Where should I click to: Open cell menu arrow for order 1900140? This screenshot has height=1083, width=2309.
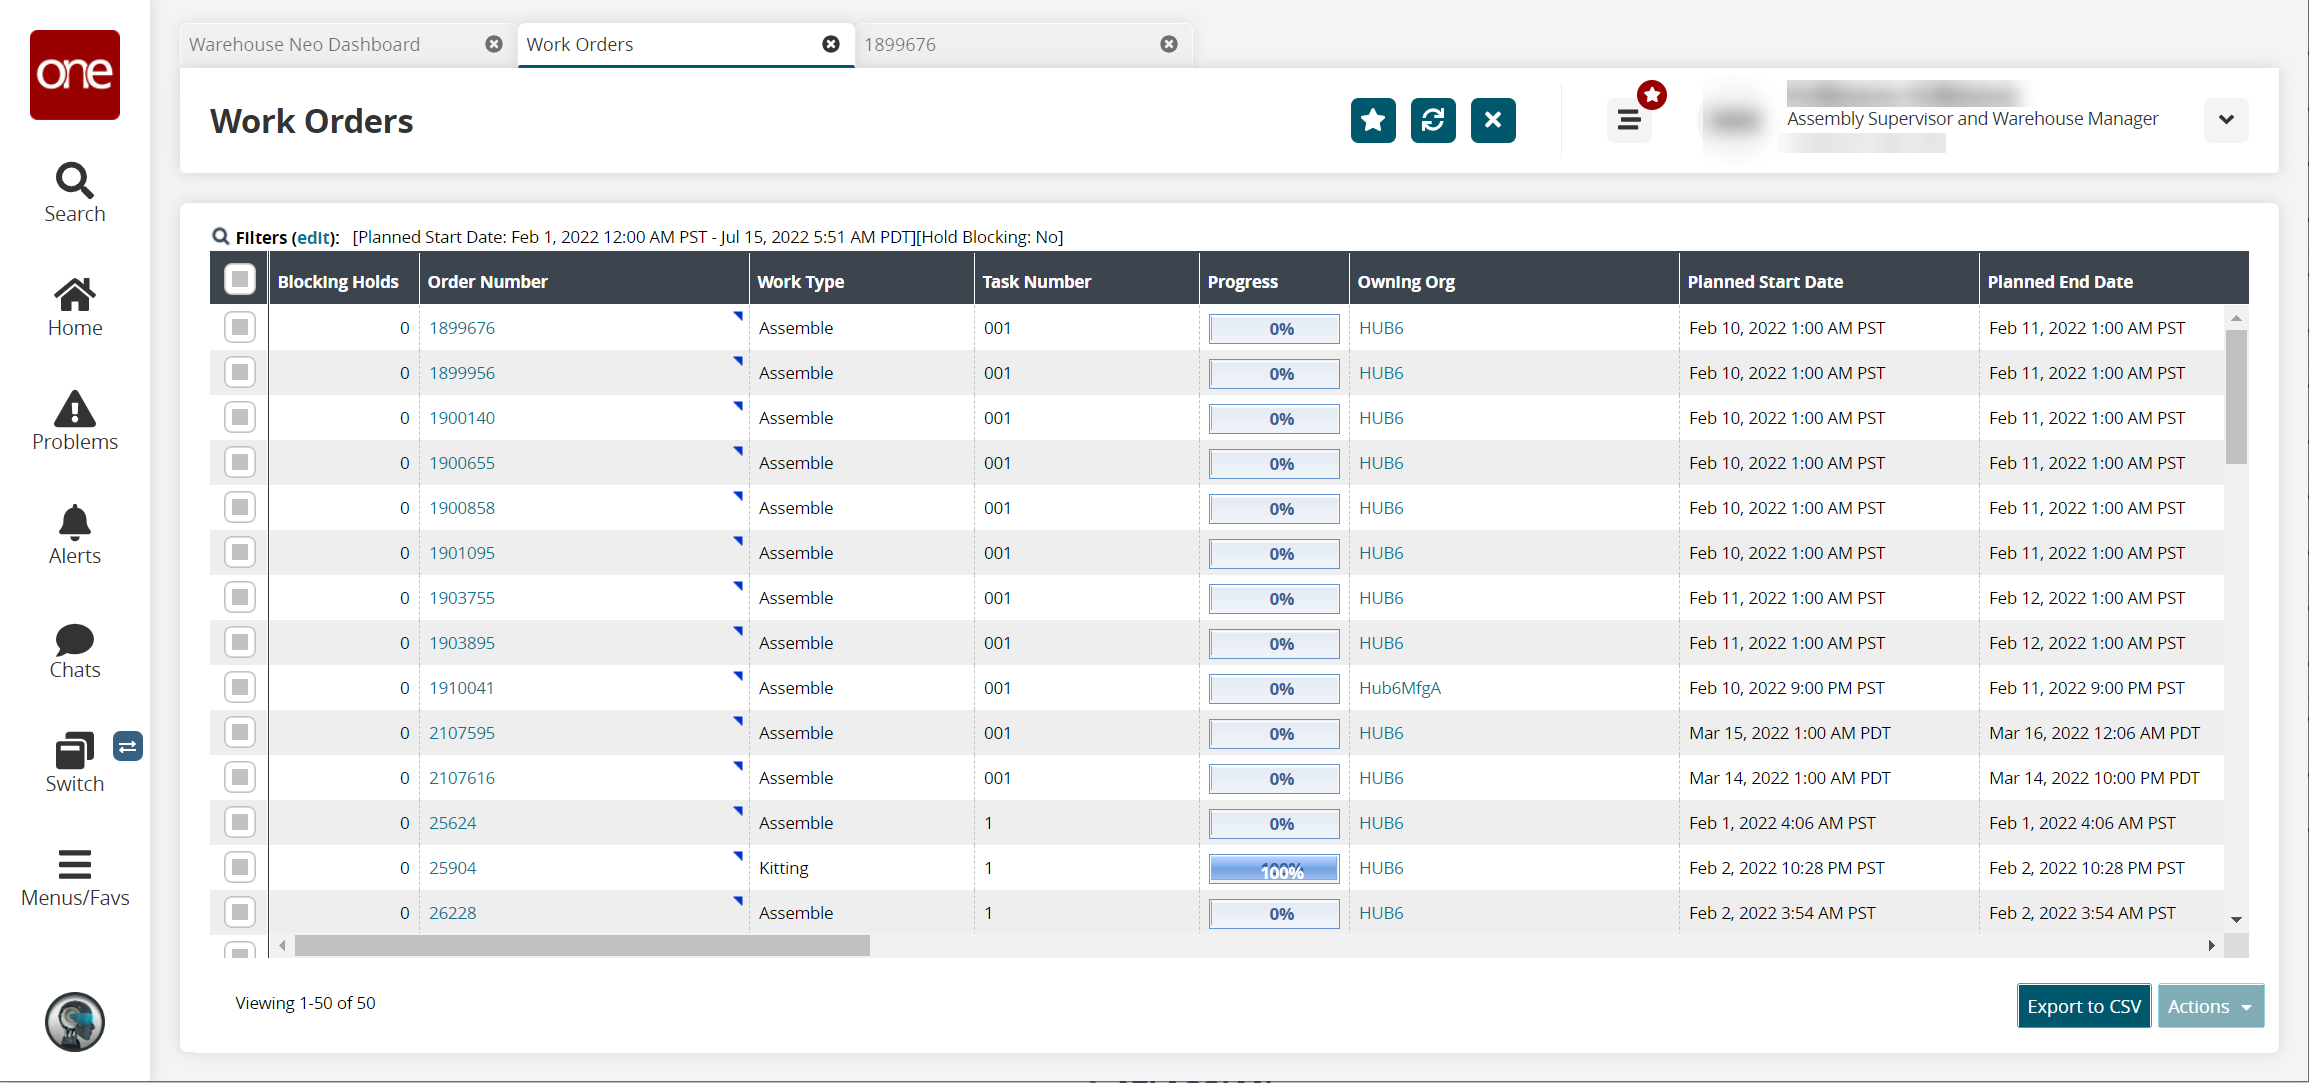point(738,406)
